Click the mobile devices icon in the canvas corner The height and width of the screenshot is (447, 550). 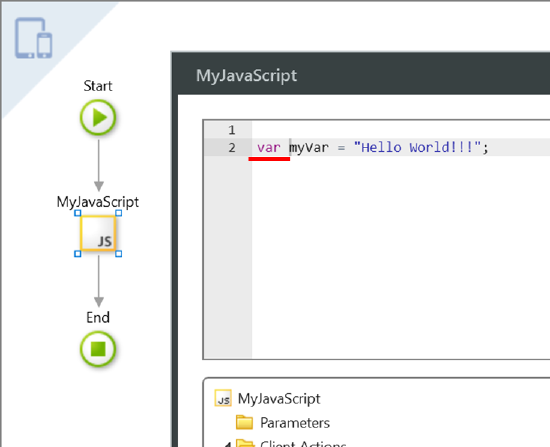click(x=34, y=38)
